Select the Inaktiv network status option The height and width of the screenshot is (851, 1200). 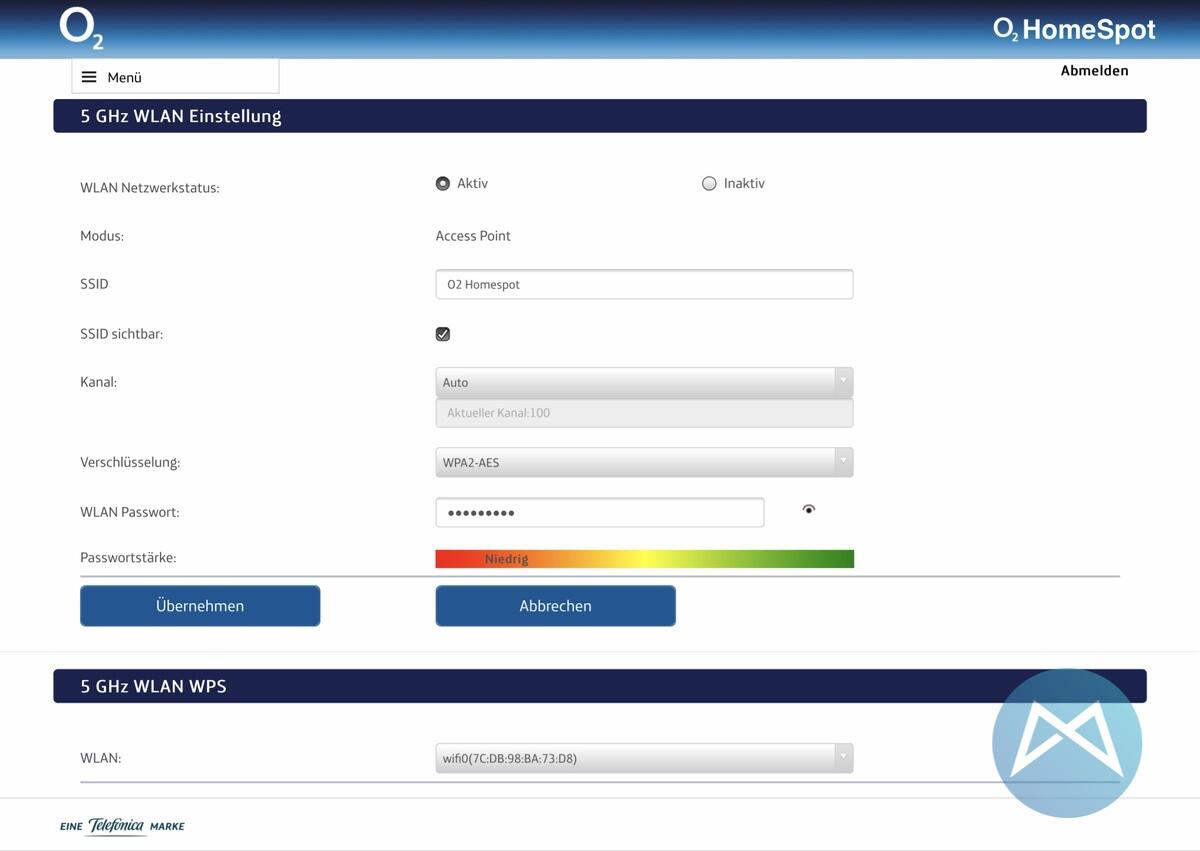coord(709,184)
